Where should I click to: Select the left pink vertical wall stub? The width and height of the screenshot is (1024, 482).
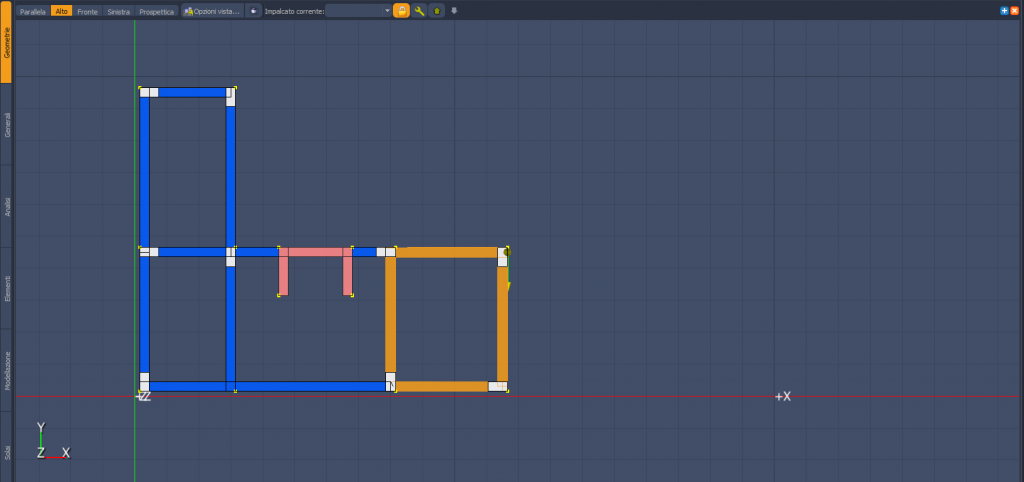click(283, 276)
